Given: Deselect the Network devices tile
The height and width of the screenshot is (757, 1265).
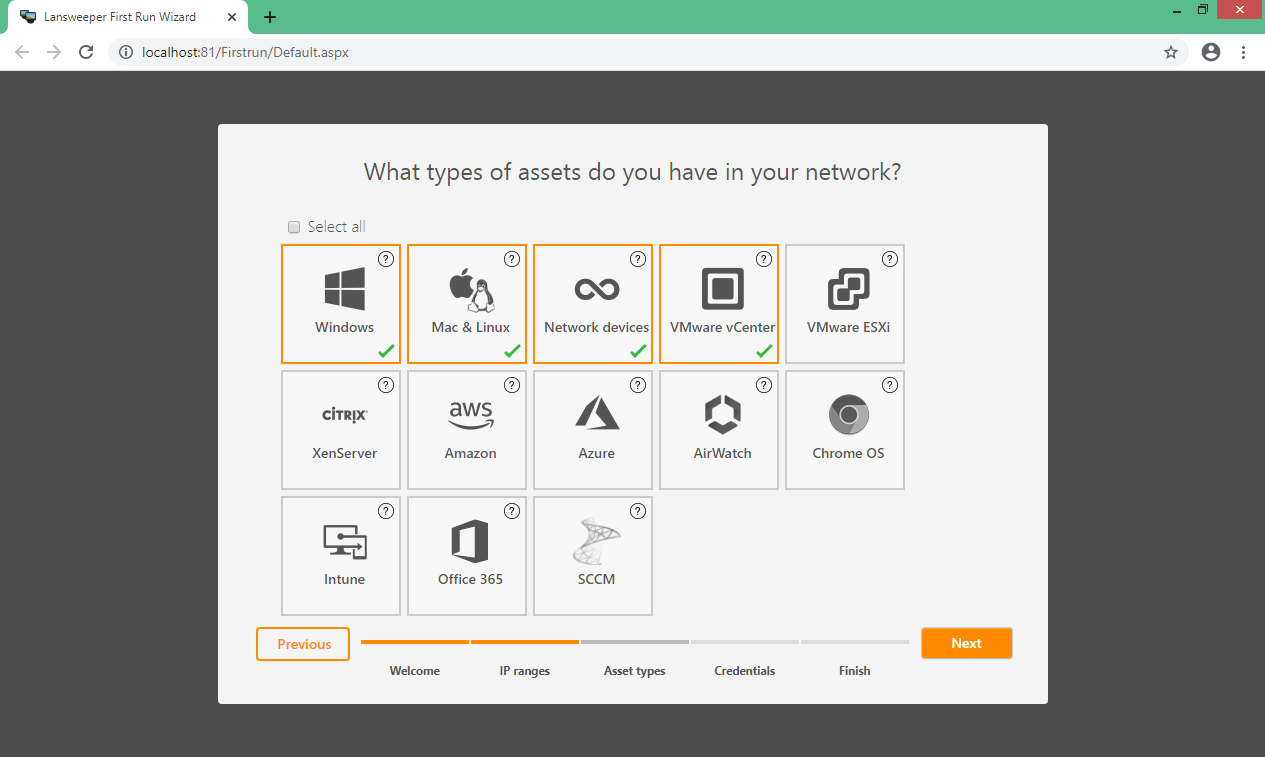Looking at the screenshot, I should coord(593,304).
